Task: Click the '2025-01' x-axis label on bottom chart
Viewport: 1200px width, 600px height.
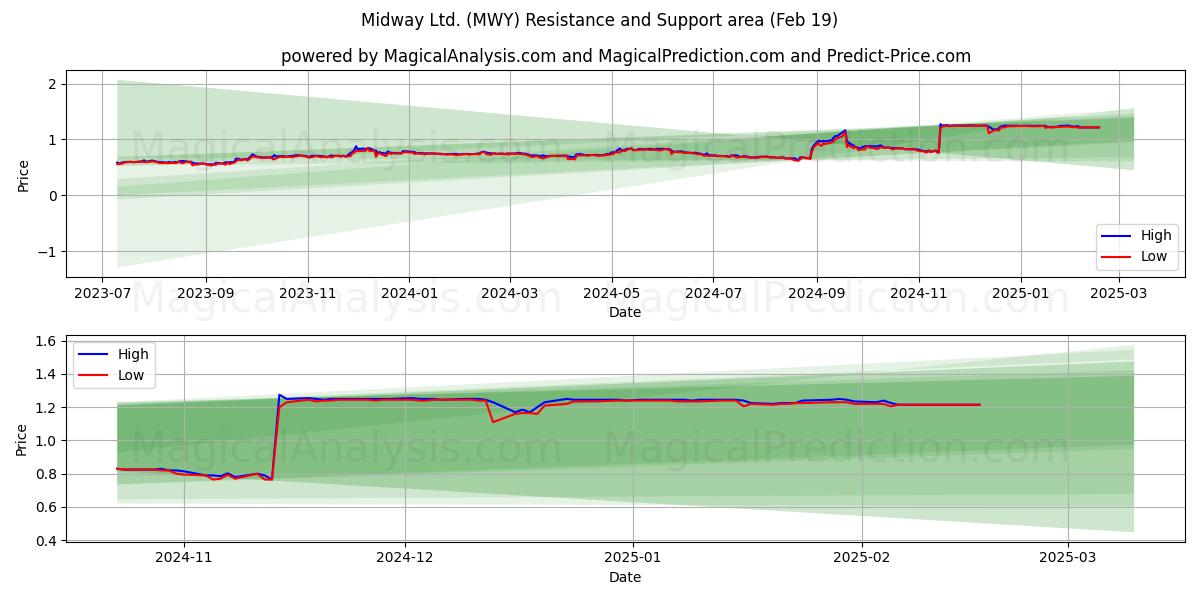Action: pyautogui.click(x=633, y=560)
